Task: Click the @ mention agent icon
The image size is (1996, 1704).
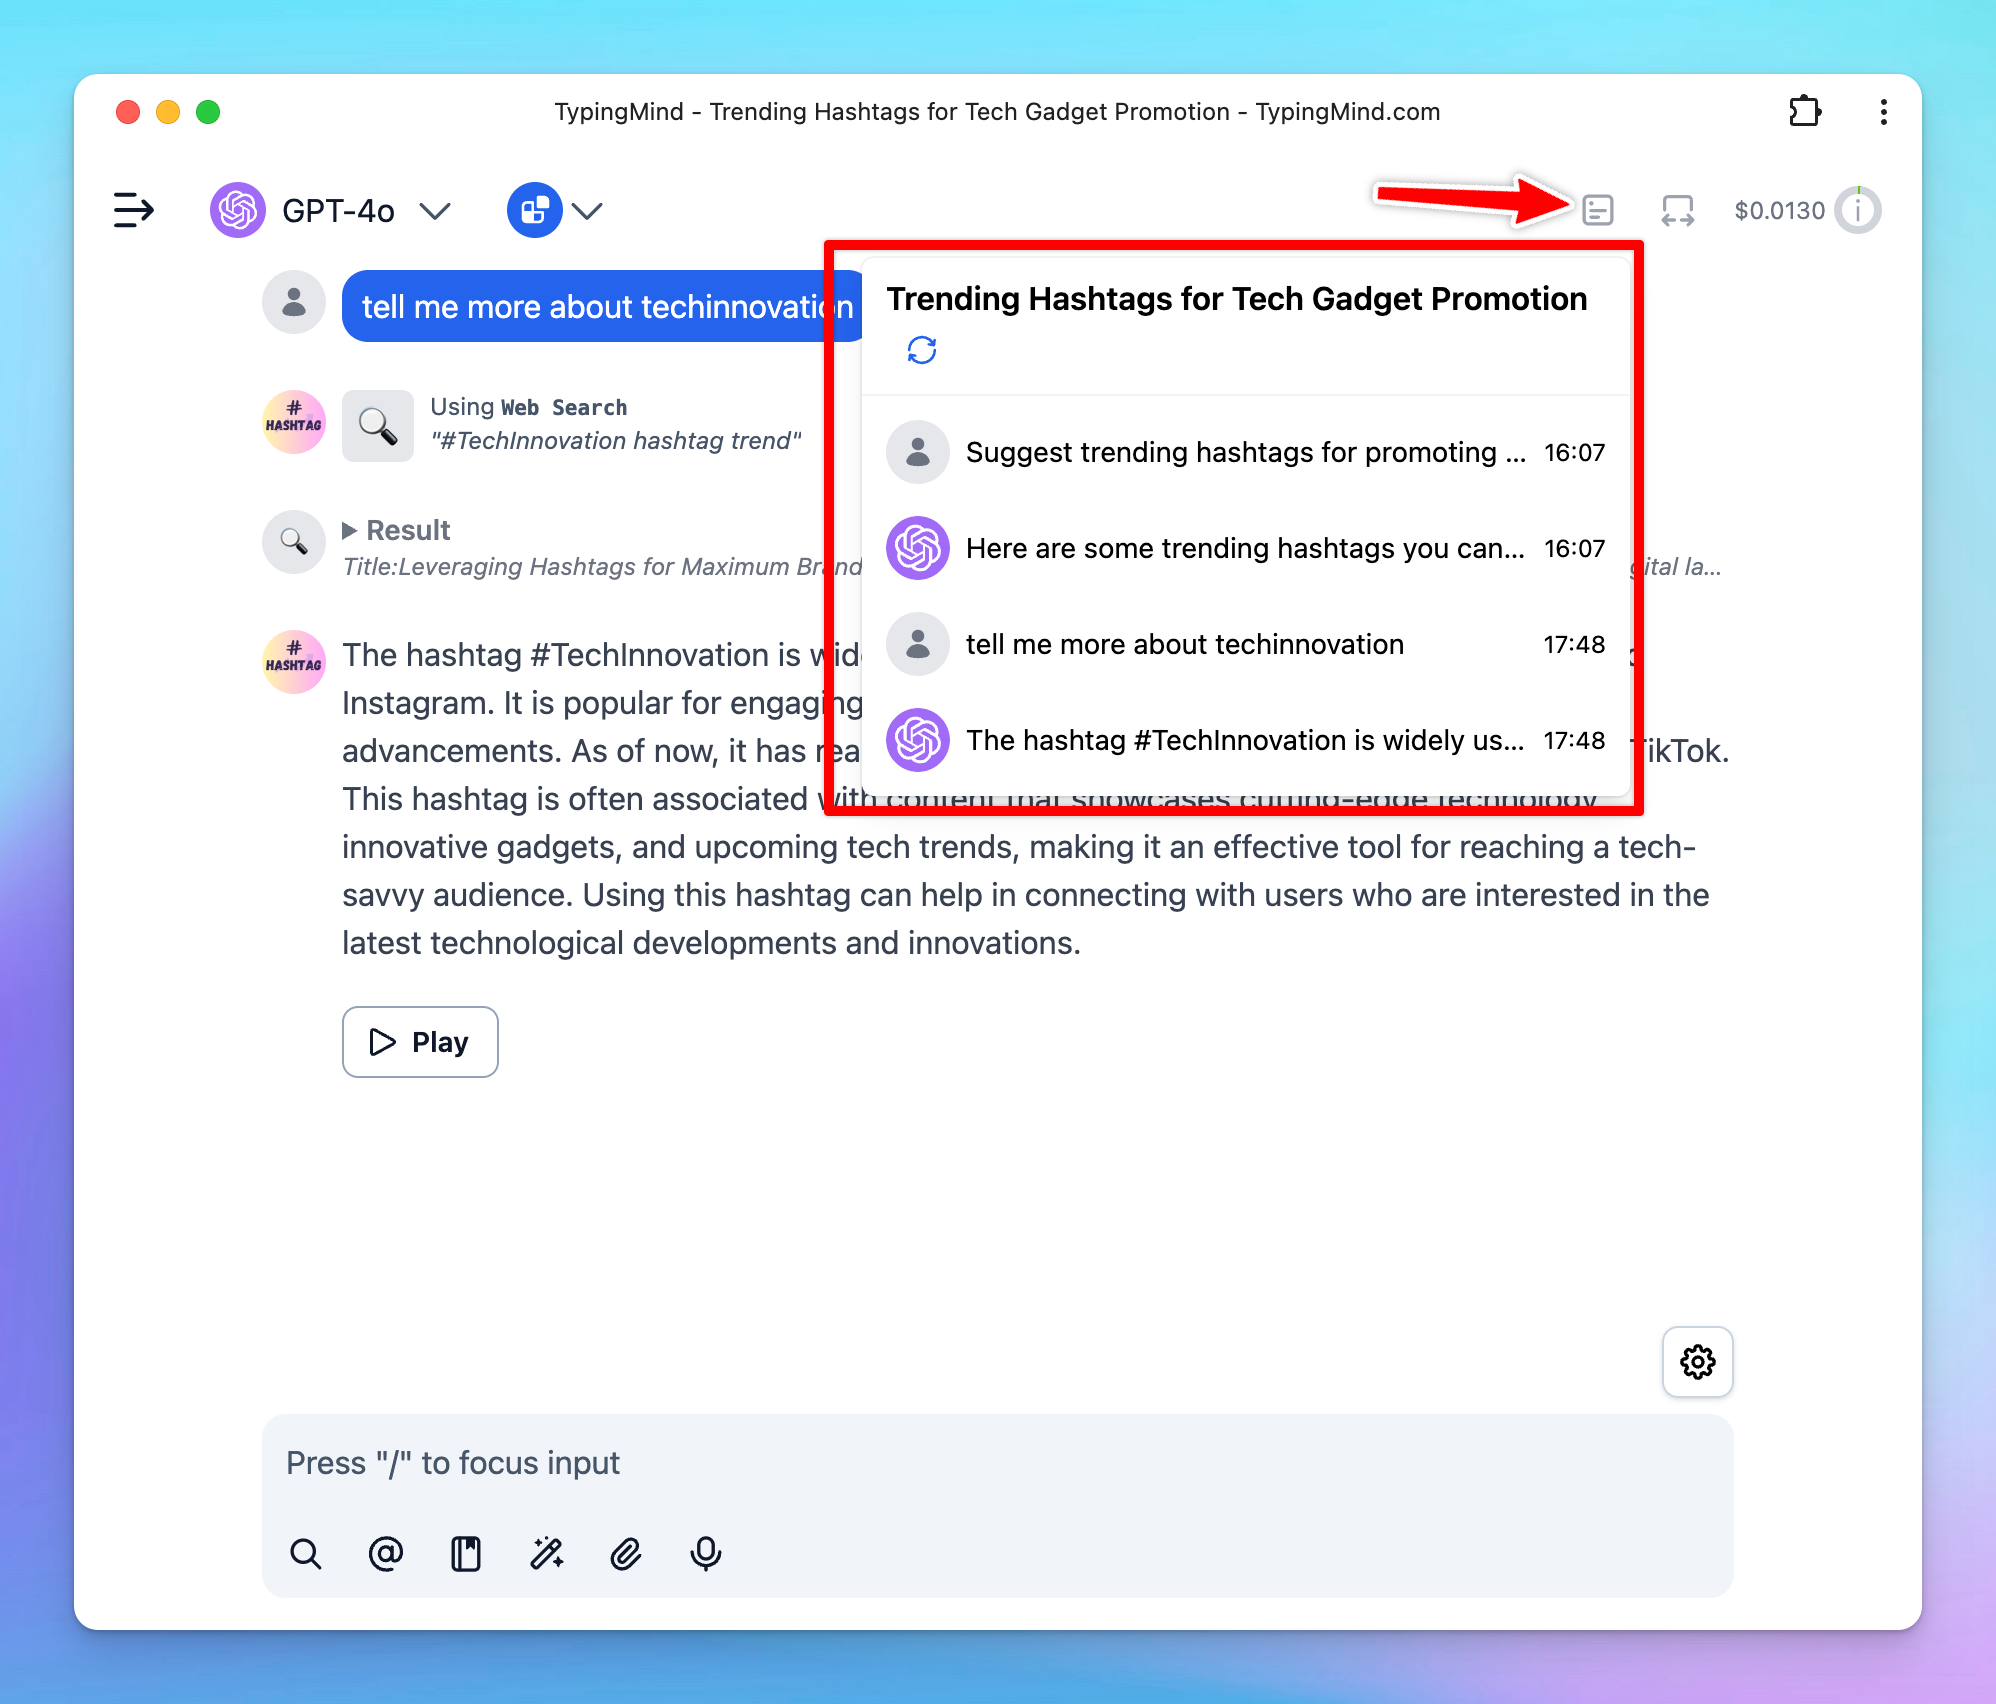Action: click(x=386, y=1553)
